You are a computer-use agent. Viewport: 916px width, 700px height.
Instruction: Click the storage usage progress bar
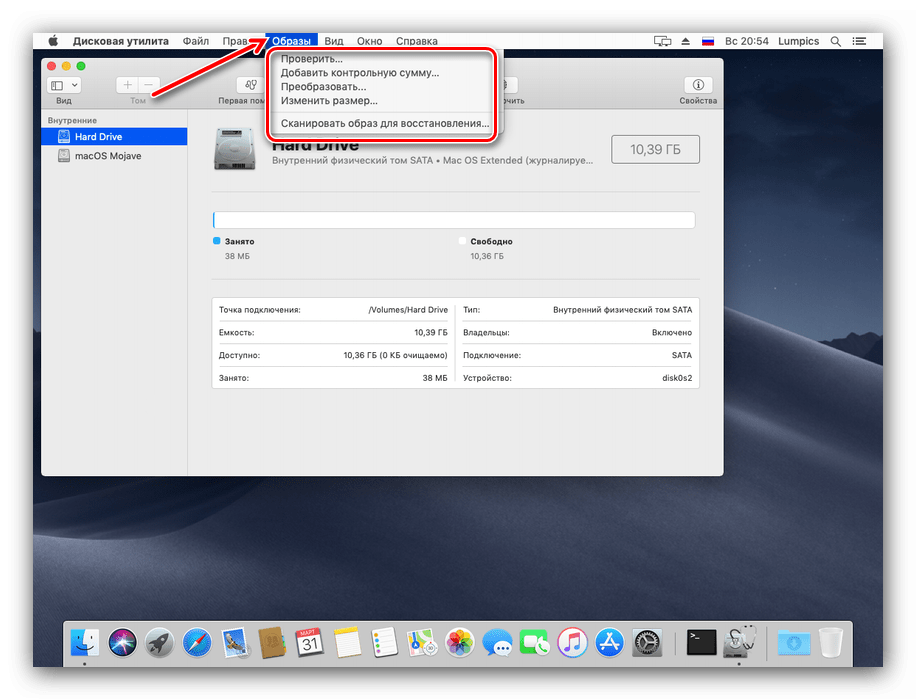coord(455,219)
